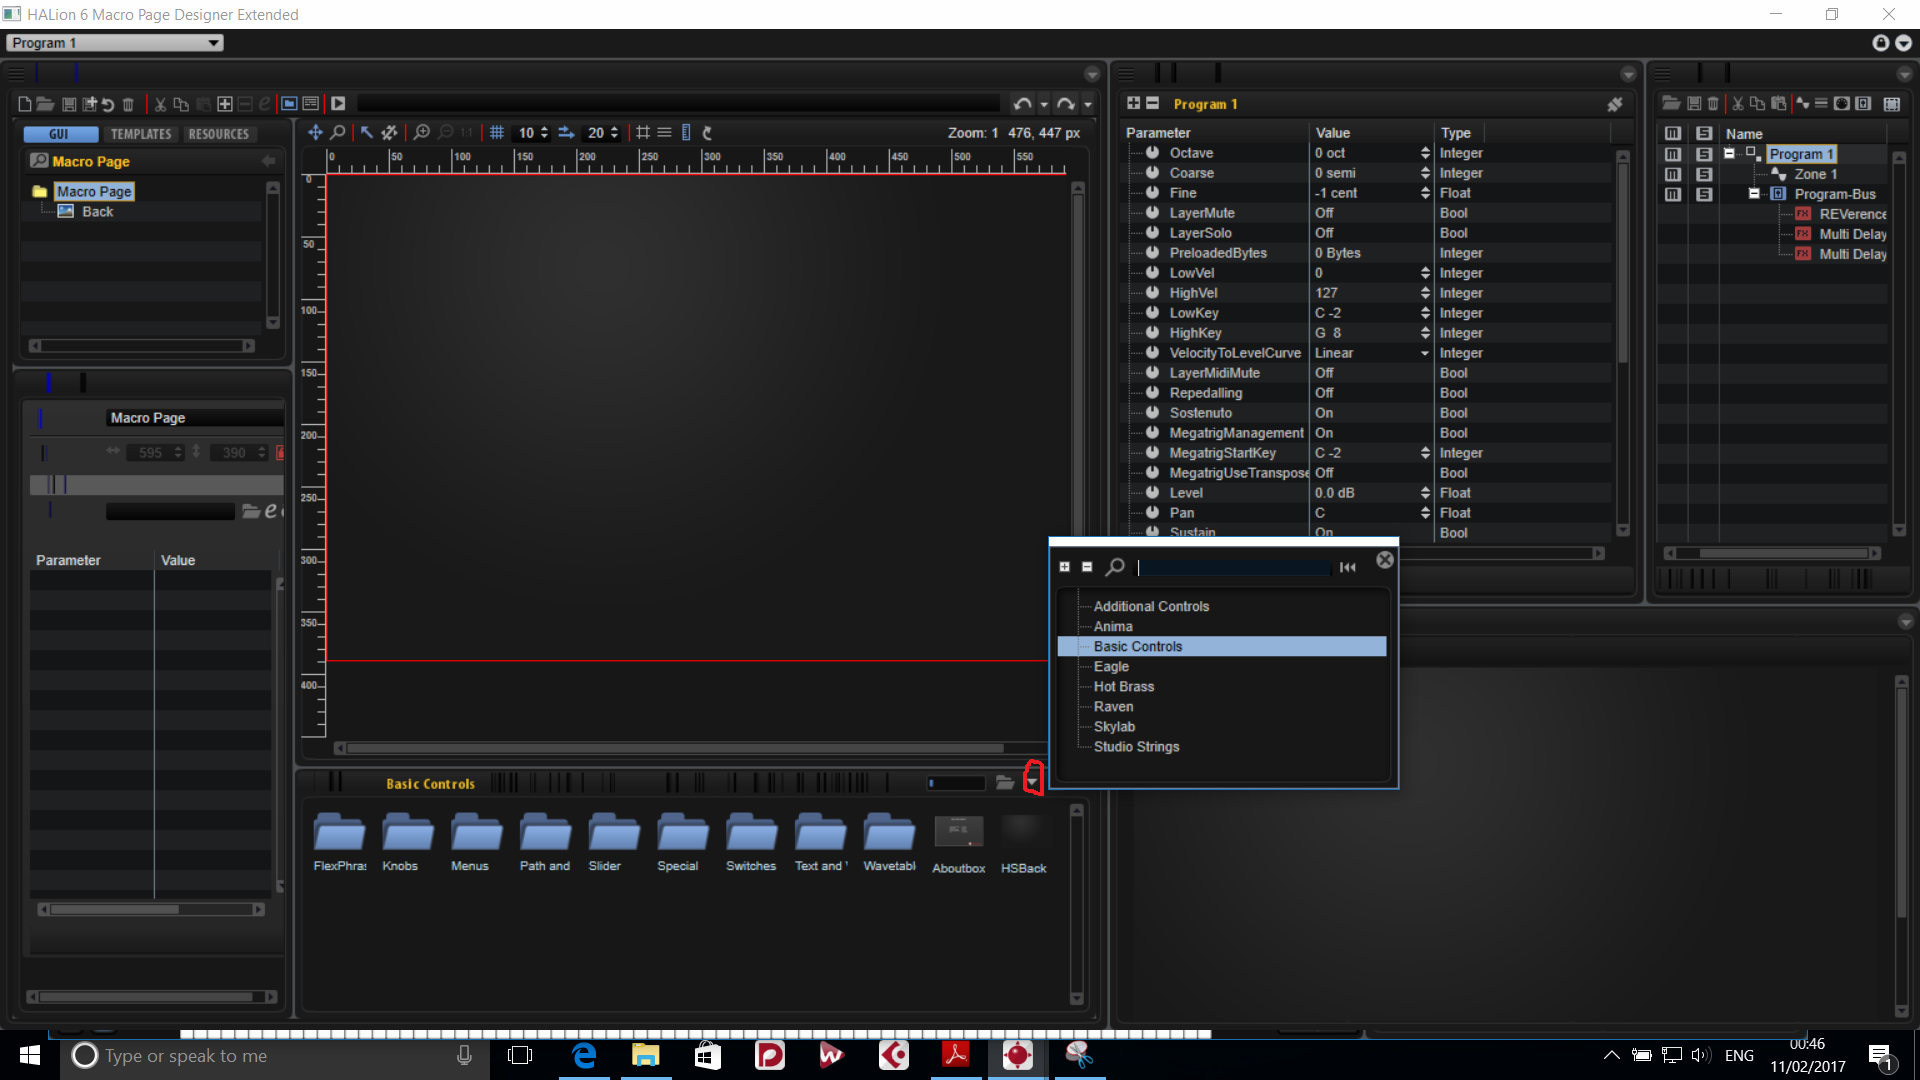Screen dimensions: 1920x1080
Task: Toggle the grid display icon
Action: tap(497, 133)
